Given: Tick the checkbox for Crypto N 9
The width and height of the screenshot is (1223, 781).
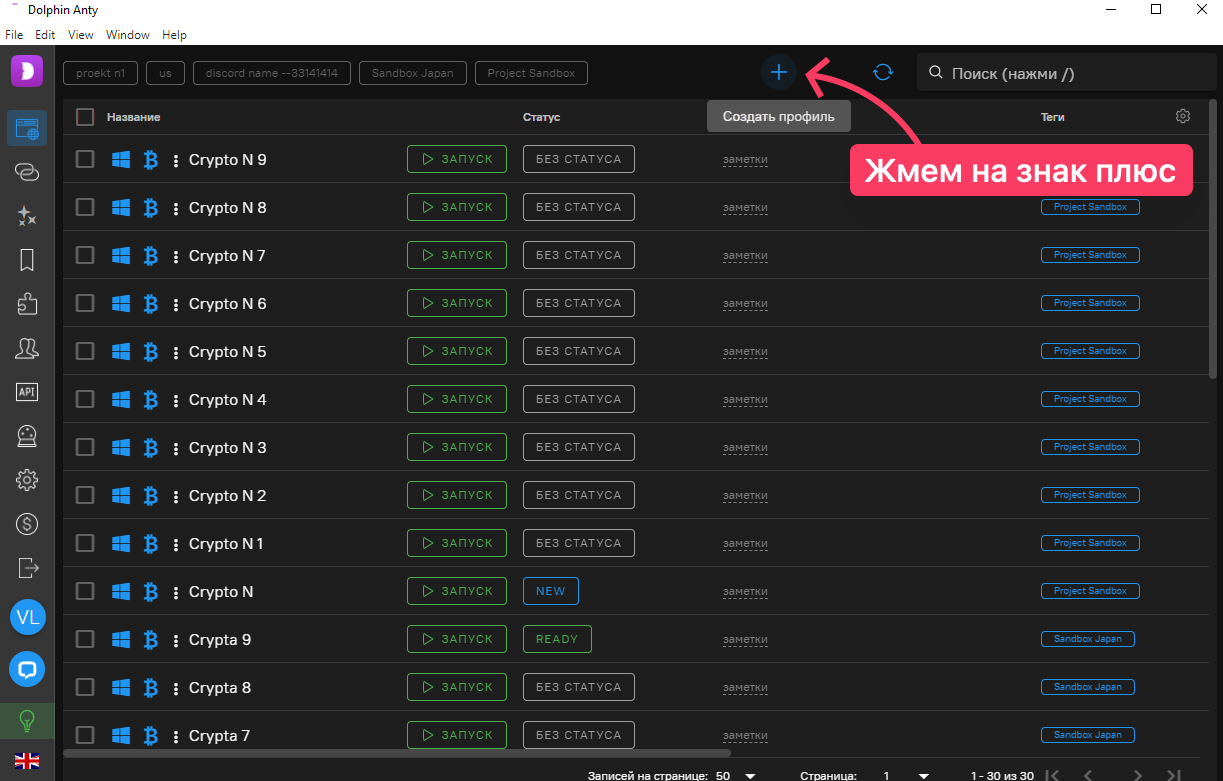Looking at the screenshot, I should [x=85, y=159].
